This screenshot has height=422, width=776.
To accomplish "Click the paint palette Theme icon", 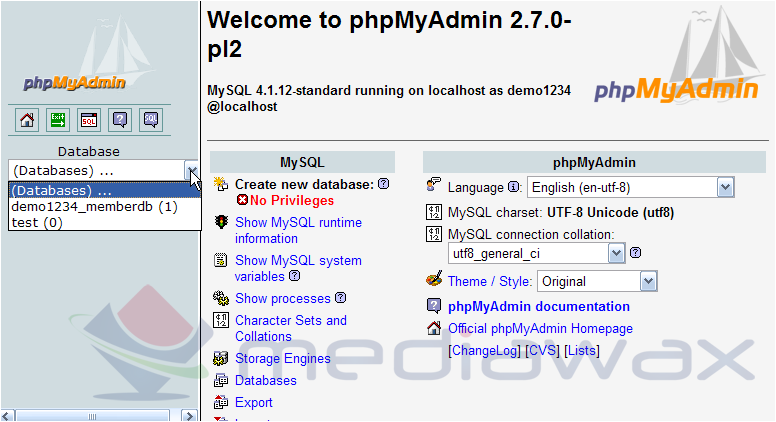I will tap(434, 280).
